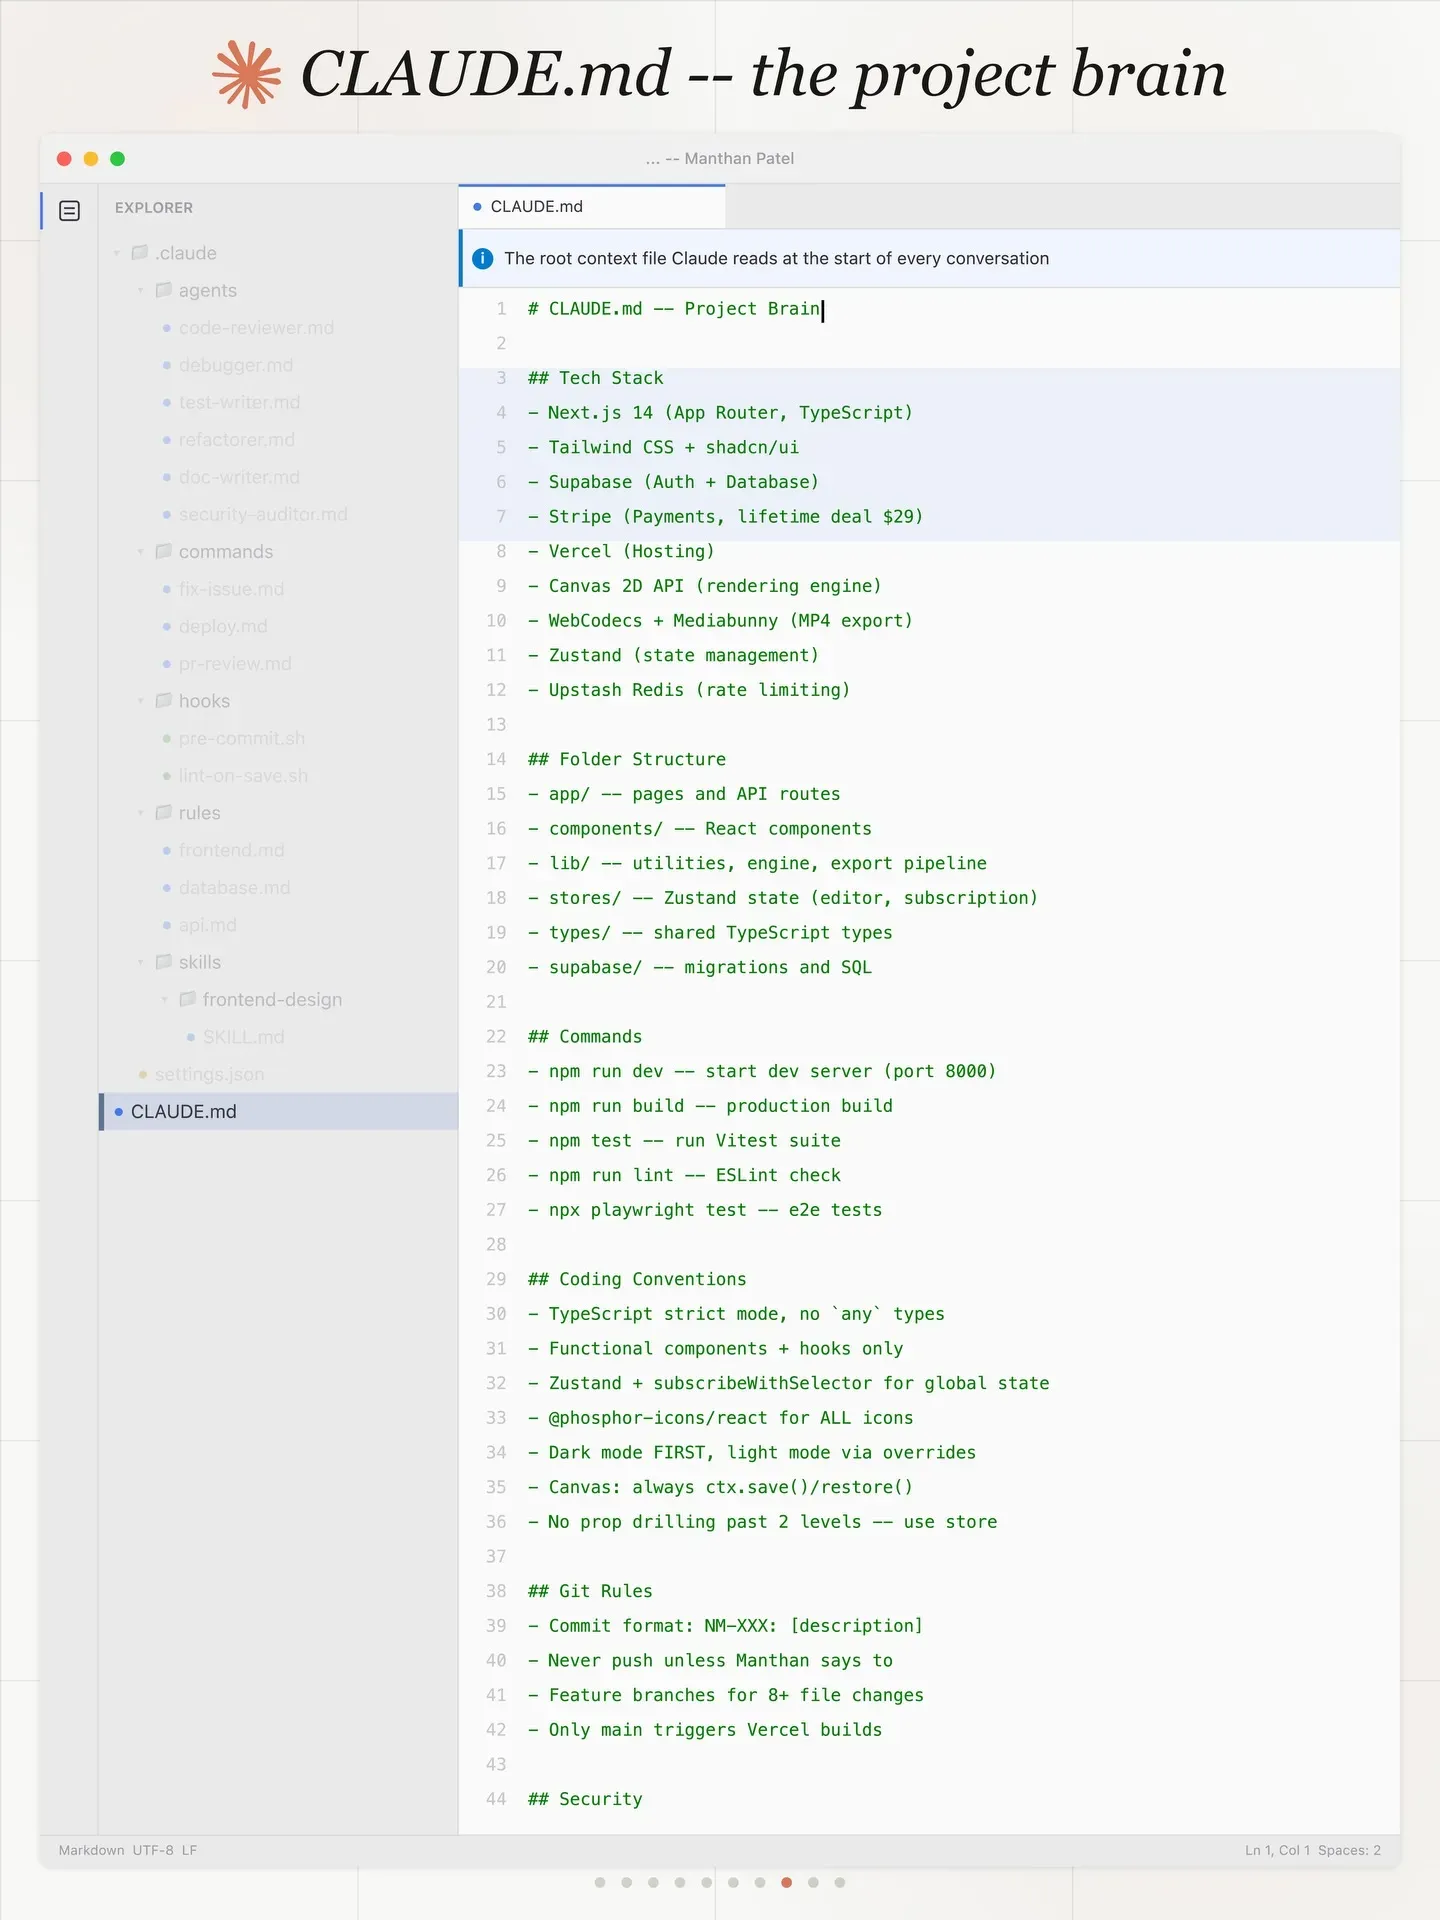
Task: Click the "Zustand (state management)" line
Action: click(674, 655)
